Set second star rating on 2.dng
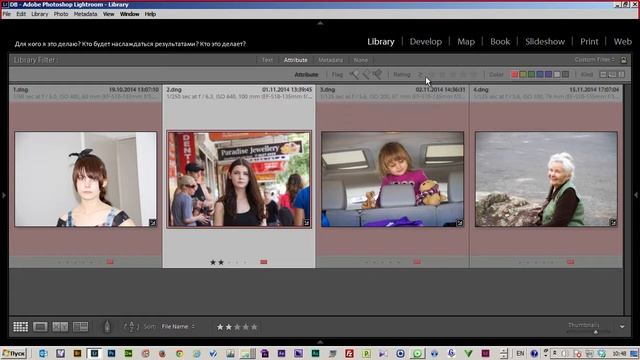 click(221, 262)
